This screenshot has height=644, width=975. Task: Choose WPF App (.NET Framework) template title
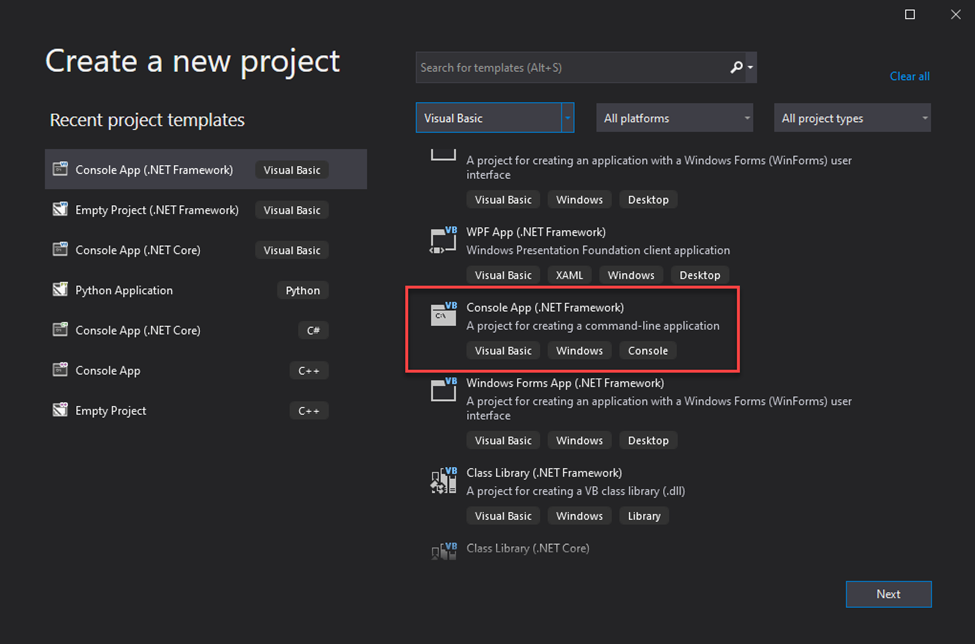pos(536,232)
